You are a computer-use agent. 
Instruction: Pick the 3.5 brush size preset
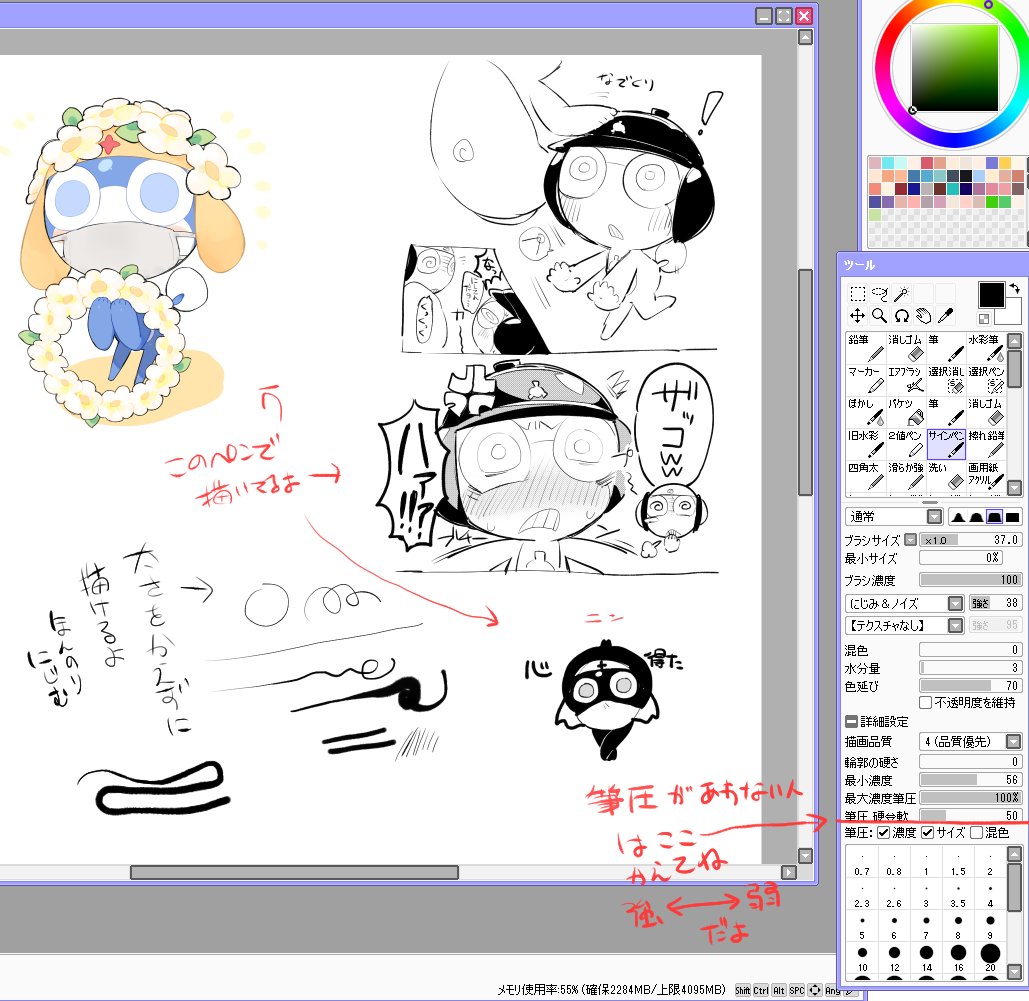point(958,896)
